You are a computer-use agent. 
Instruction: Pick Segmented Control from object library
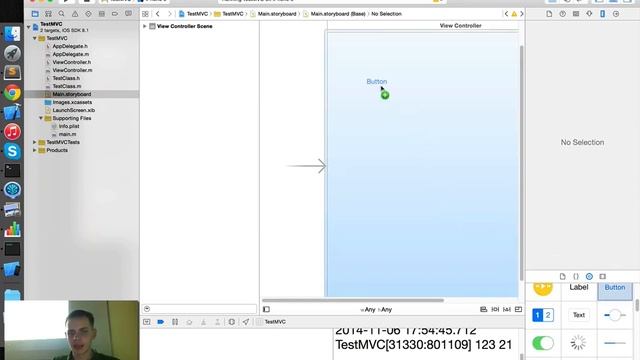tap(543, 315)
